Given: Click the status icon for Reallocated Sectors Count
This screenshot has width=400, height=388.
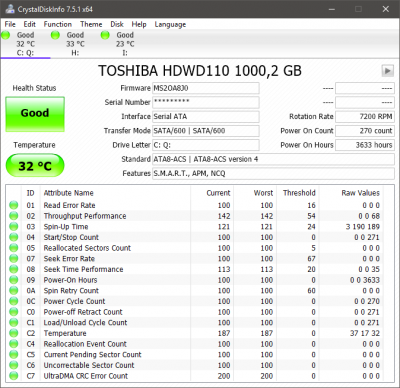Looking at the screenshot, I should [14, 248].
